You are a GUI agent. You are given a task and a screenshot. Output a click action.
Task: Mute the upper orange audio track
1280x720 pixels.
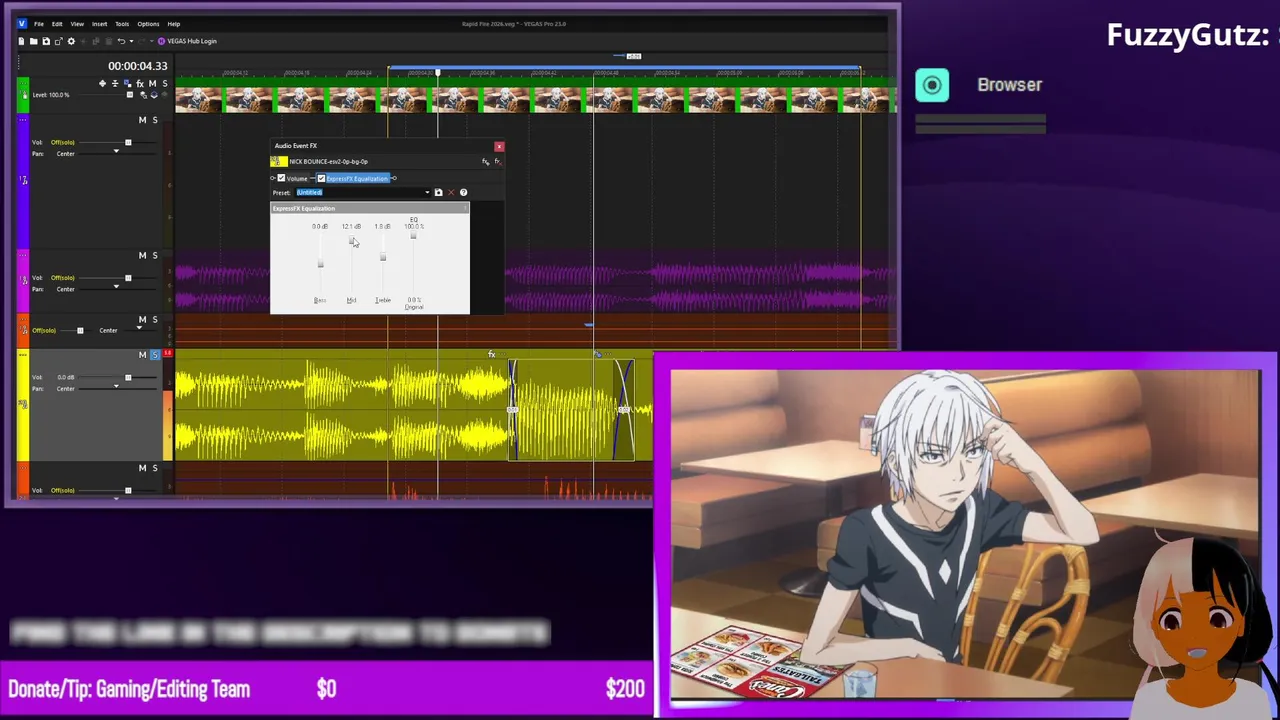tap(142, 320)
